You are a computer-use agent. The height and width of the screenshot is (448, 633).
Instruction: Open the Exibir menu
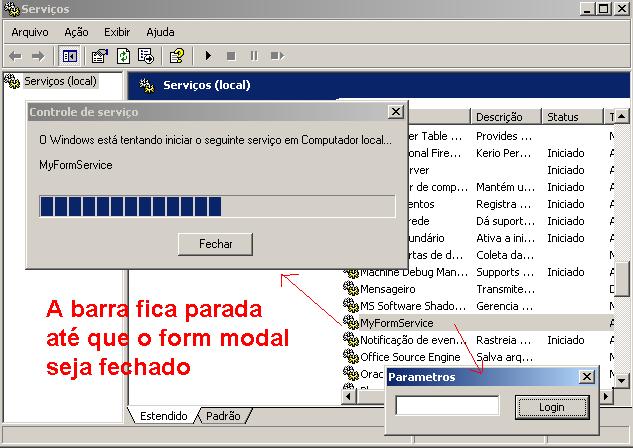click(x=117, y=32)
